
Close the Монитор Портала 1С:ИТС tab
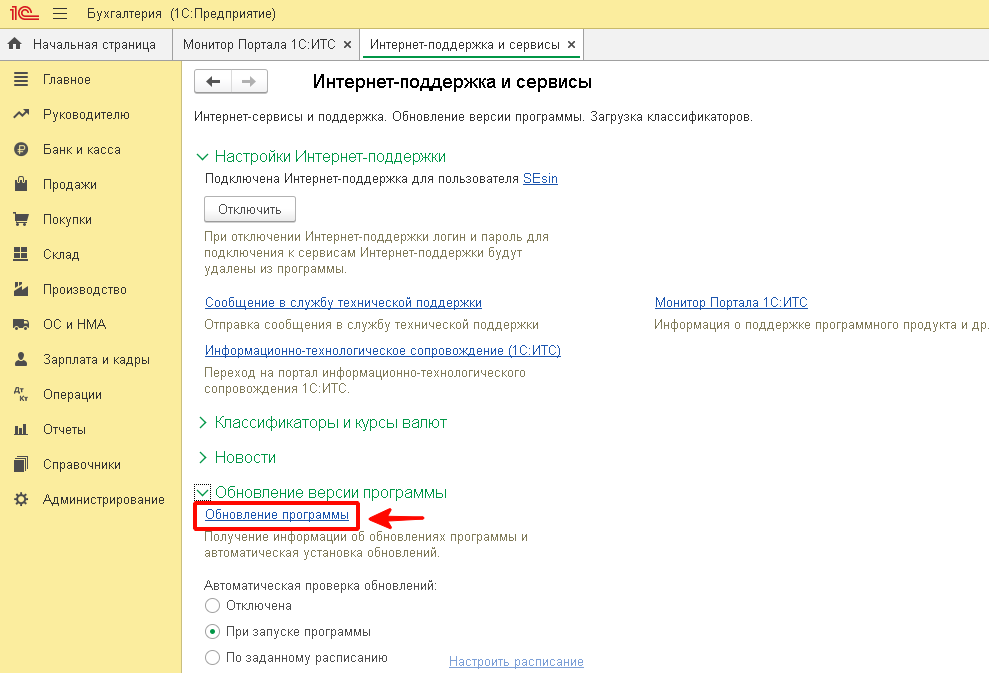[347, 45]
